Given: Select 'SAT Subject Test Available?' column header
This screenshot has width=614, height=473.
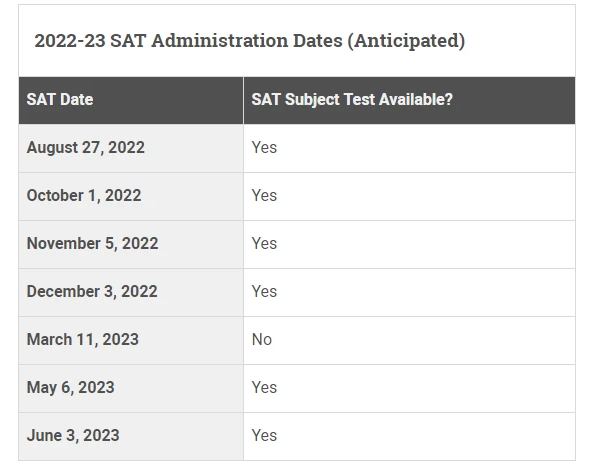Looking at the screenshot, I should pos(352,100).
